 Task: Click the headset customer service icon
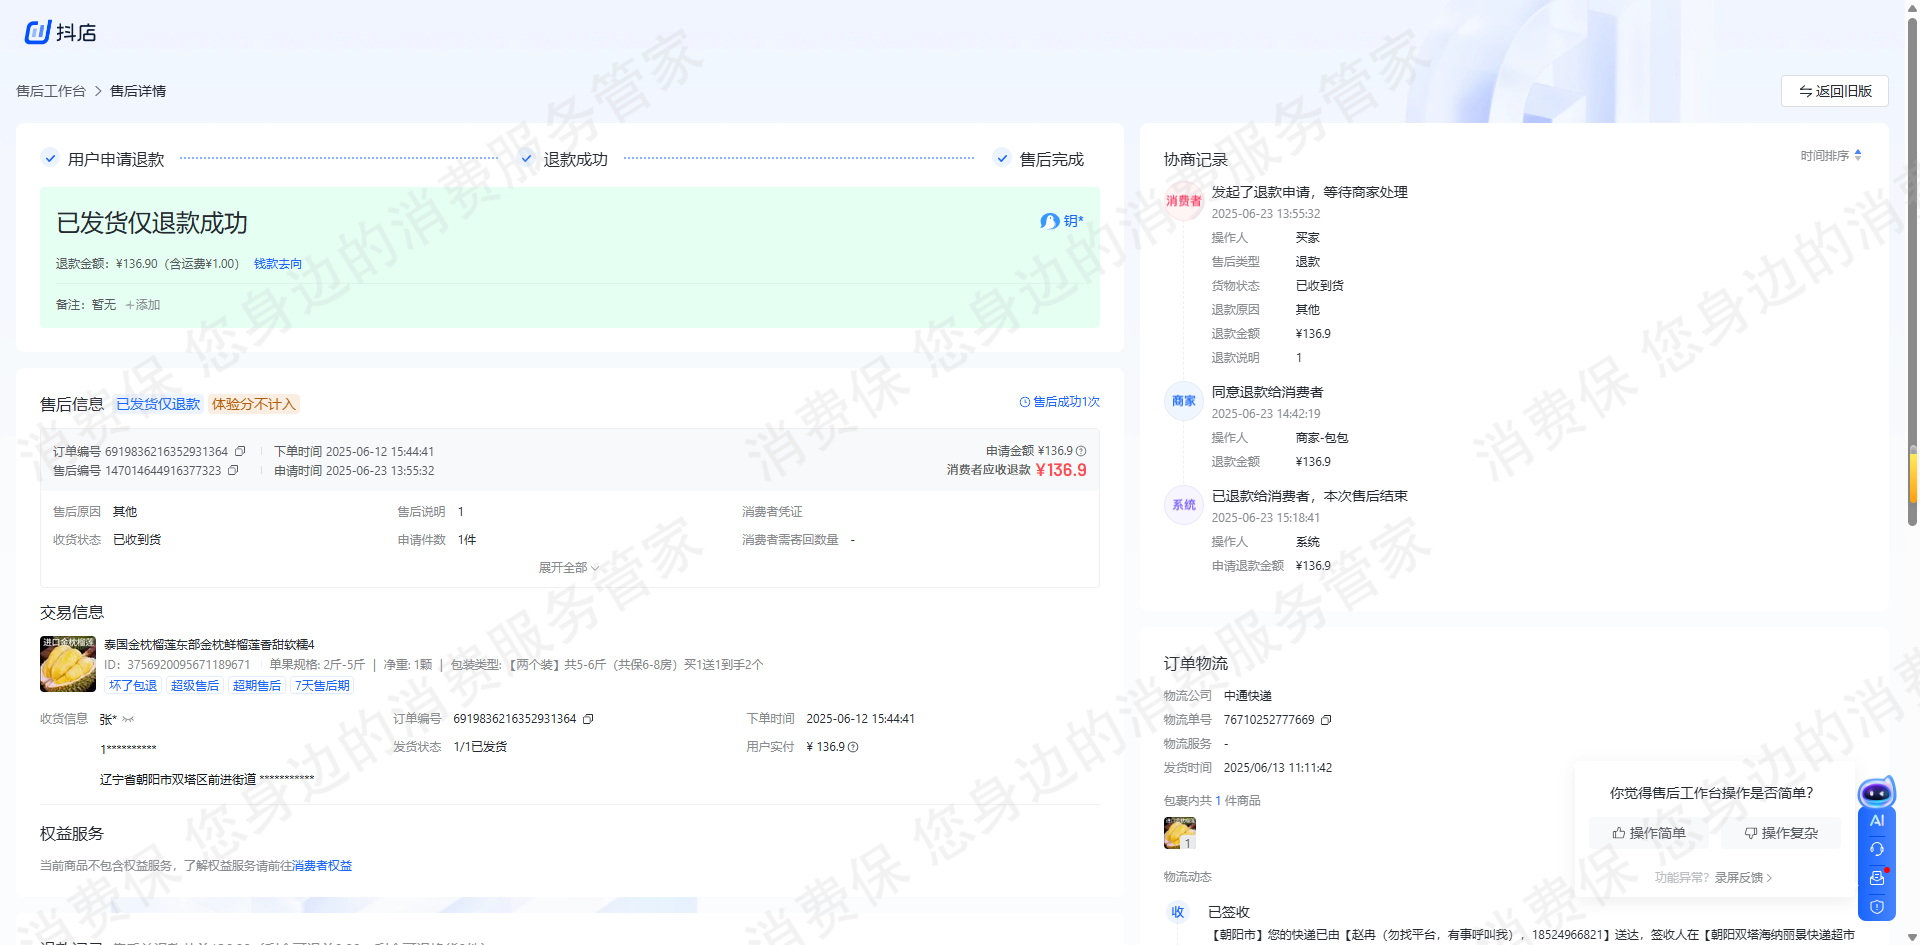(x=1876, y=849)
